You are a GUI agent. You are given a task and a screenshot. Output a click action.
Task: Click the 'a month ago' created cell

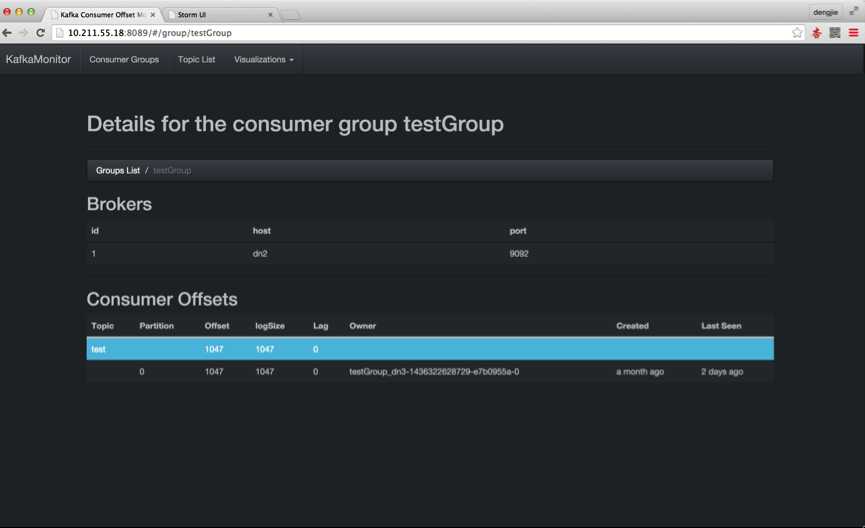pos(640,372)
